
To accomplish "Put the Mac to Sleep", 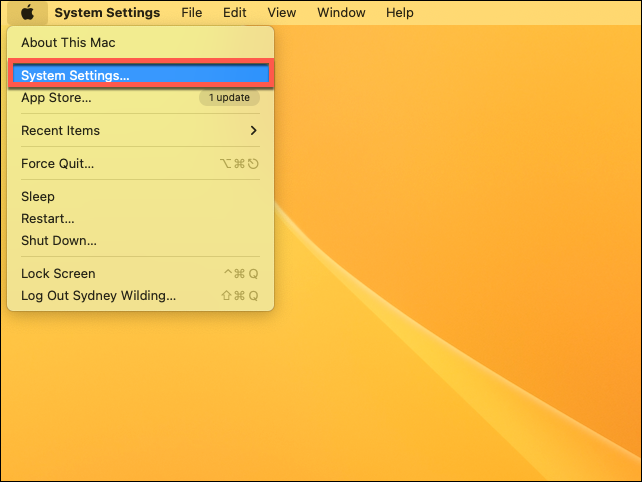I will click(x=38, y=197).
